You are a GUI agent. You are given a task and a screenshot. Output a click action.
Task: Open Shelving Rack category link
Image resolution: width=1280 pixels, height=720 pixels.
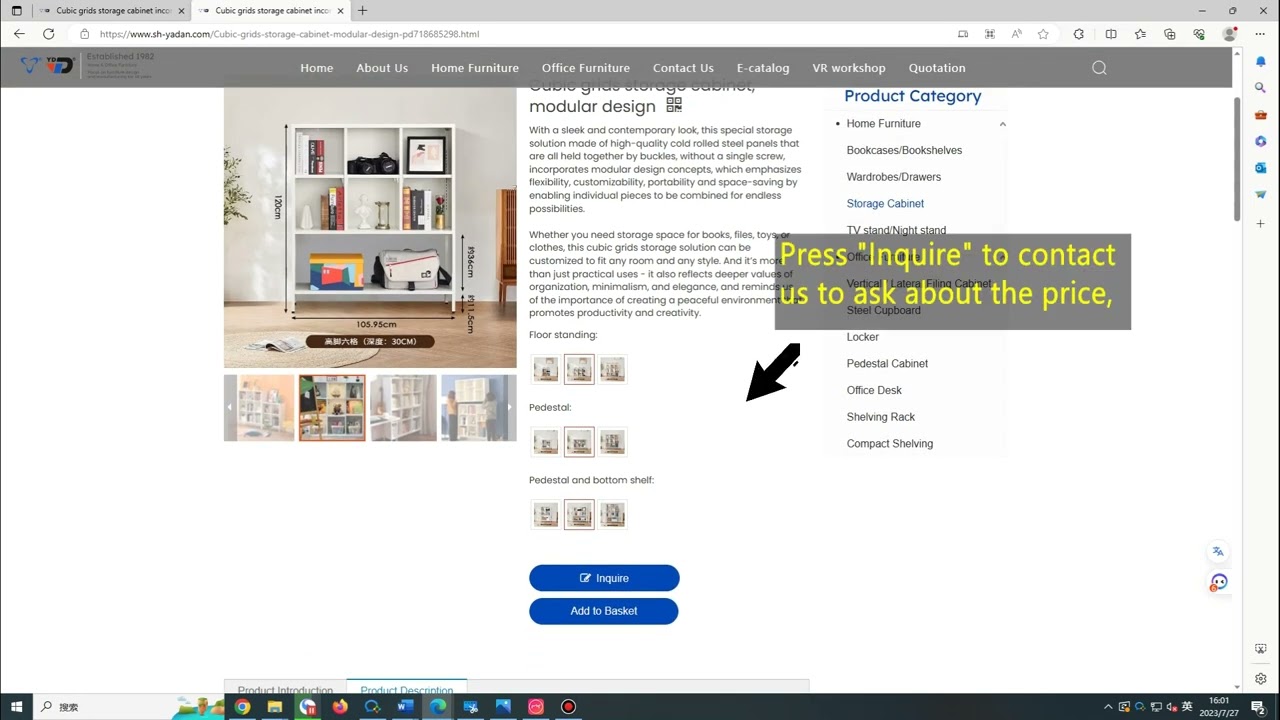pyautogui.click(x=881, y=417)
